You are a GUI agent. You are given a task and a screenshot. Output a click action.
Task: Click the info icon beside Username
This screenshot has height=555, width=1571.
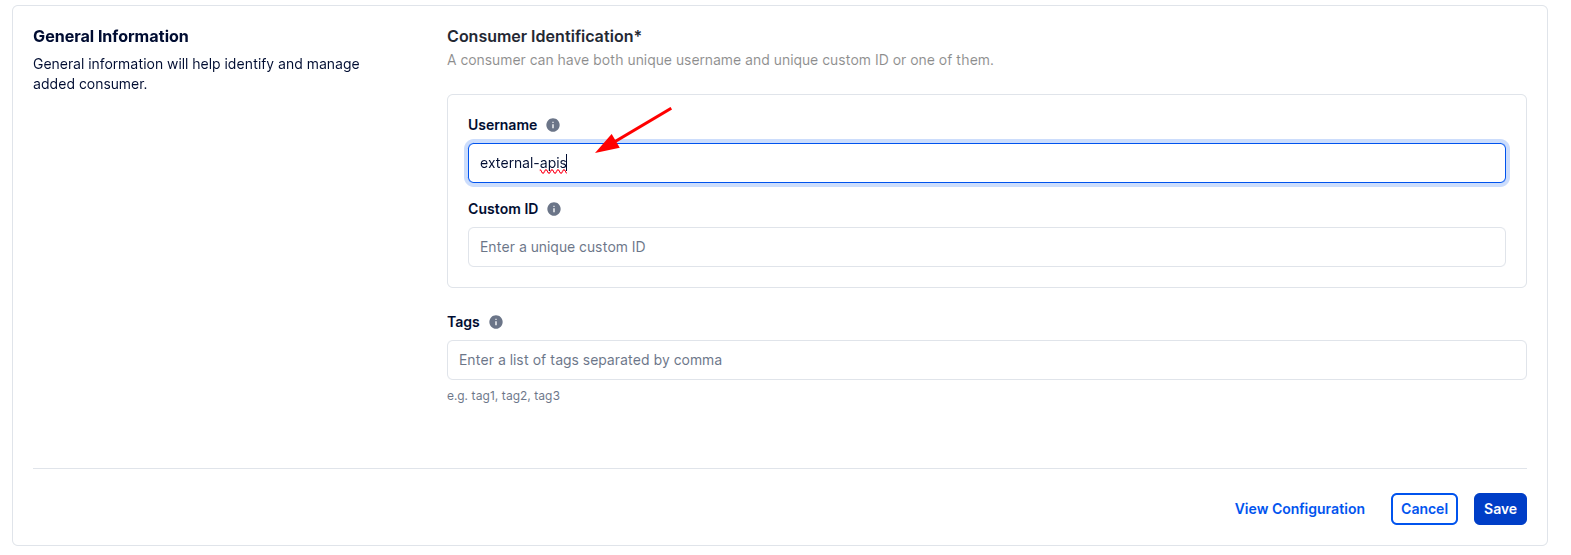(x=553, y=125)
